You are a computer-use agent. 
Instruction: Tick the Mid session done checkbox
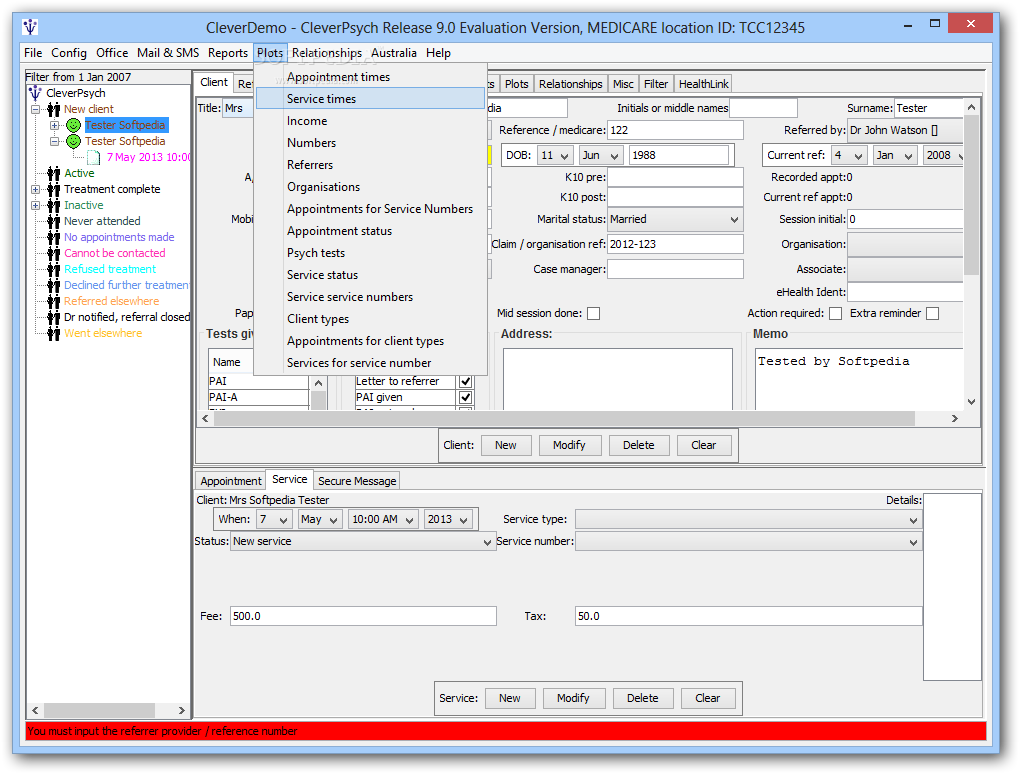[x=593, y=314]
